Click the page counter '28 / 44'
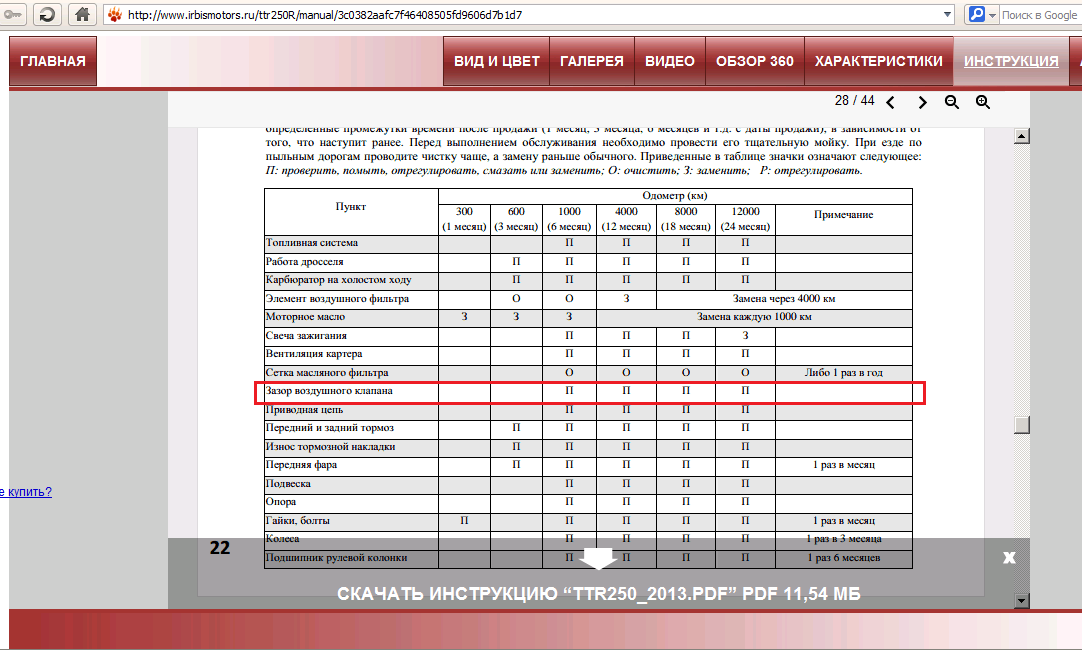This screenshot has height=651, width=1082. [854, 101]
